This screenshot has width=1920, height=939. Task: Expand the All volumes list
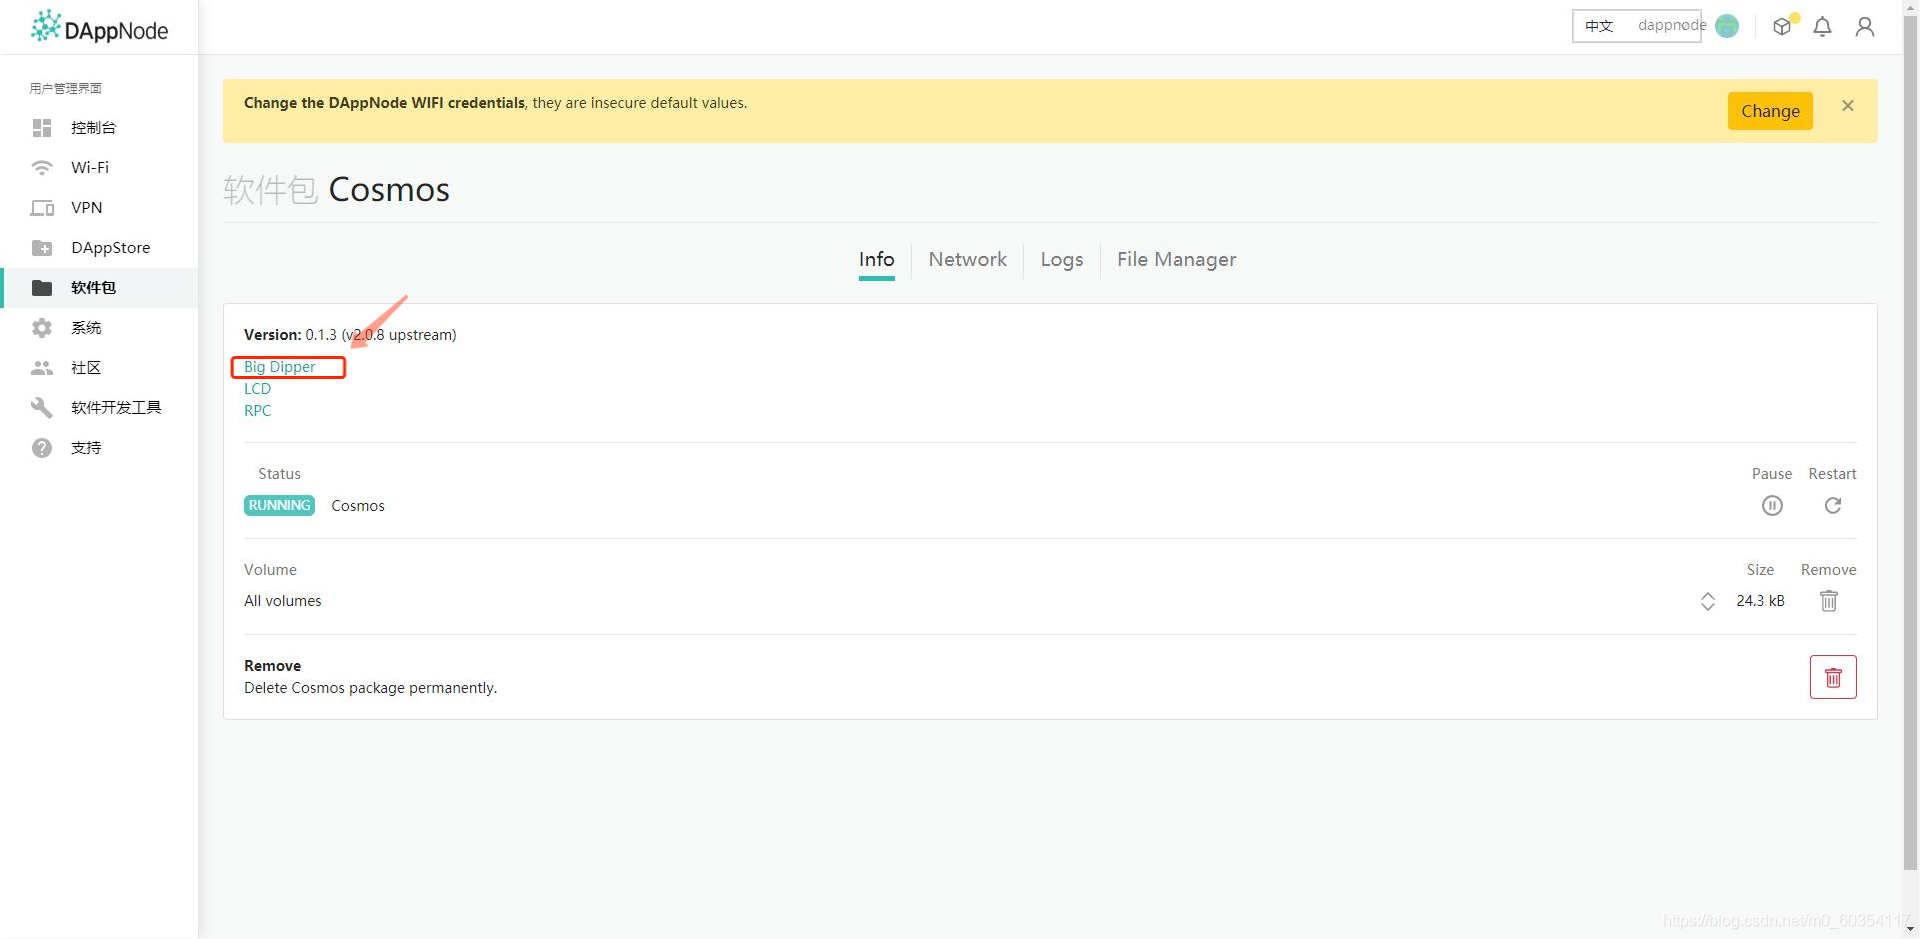click(1708, 601)
